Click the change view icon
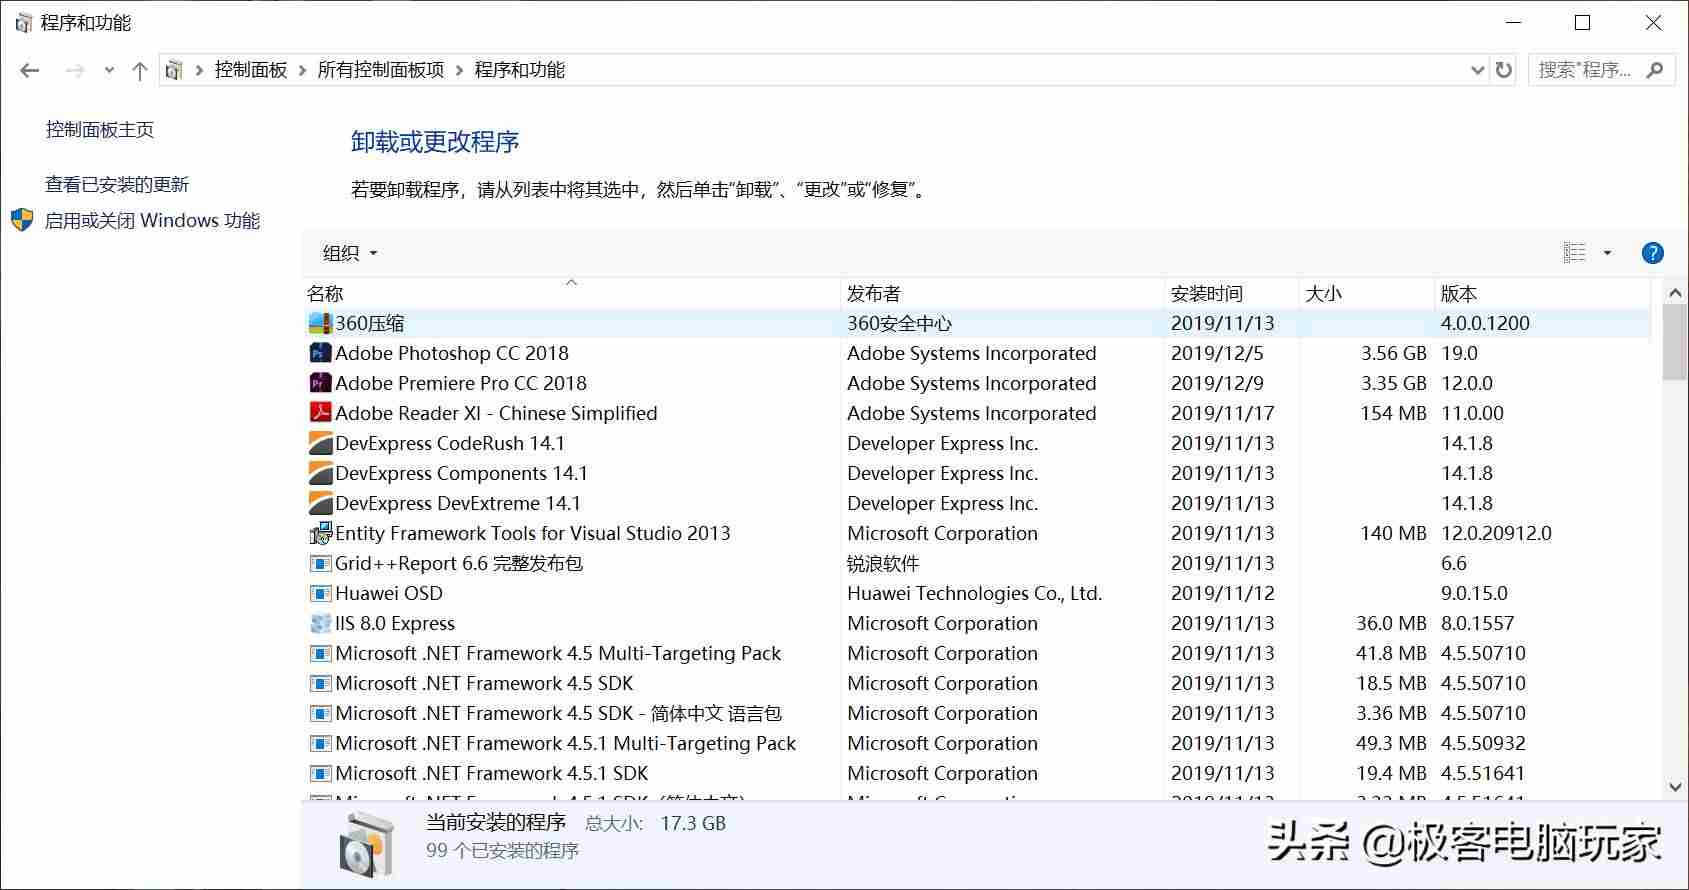Image resolution: width=1689 pixels, height=890 pixels. (1575, 253)
